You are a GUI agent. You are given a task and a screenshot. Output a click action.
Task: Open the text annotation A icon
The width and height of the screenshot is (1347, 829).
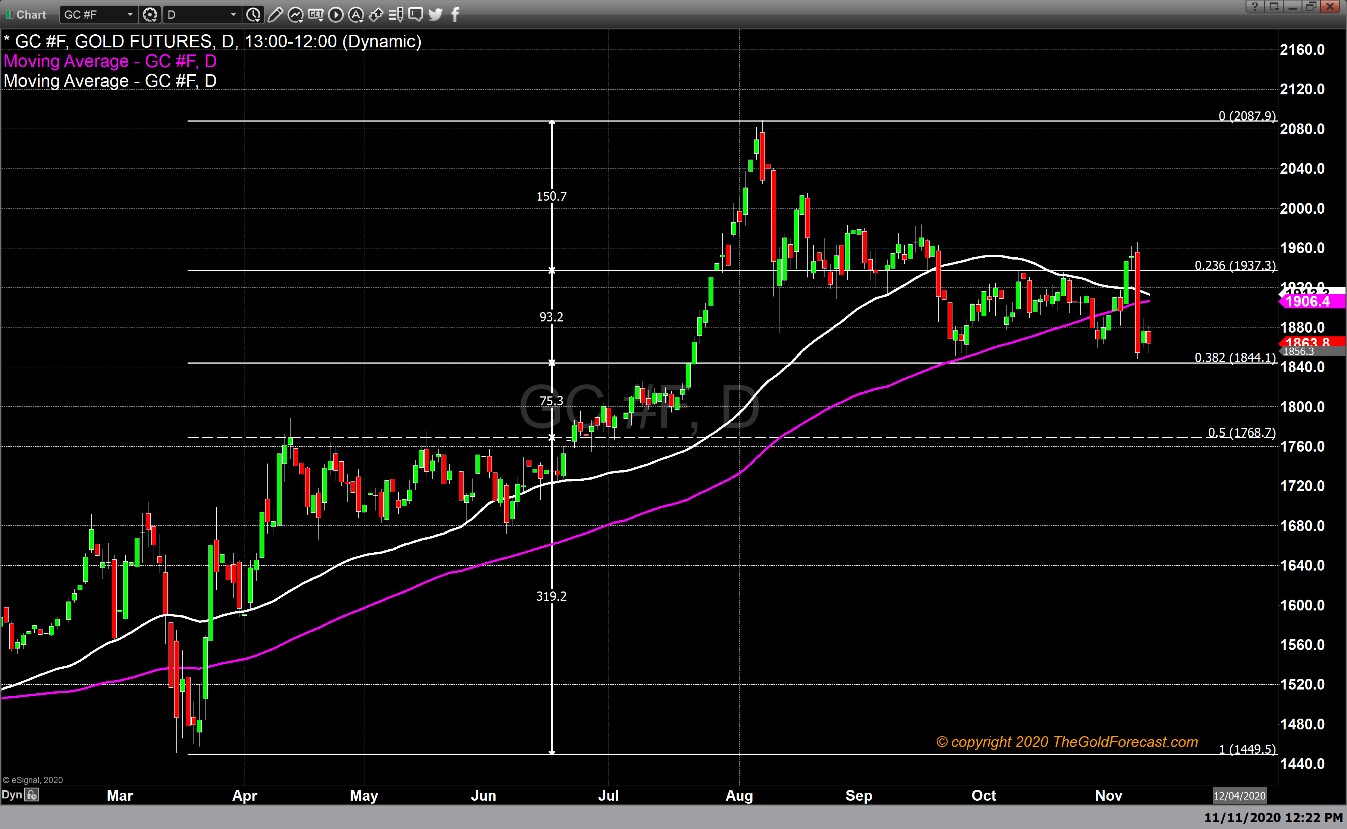(355, 15)
